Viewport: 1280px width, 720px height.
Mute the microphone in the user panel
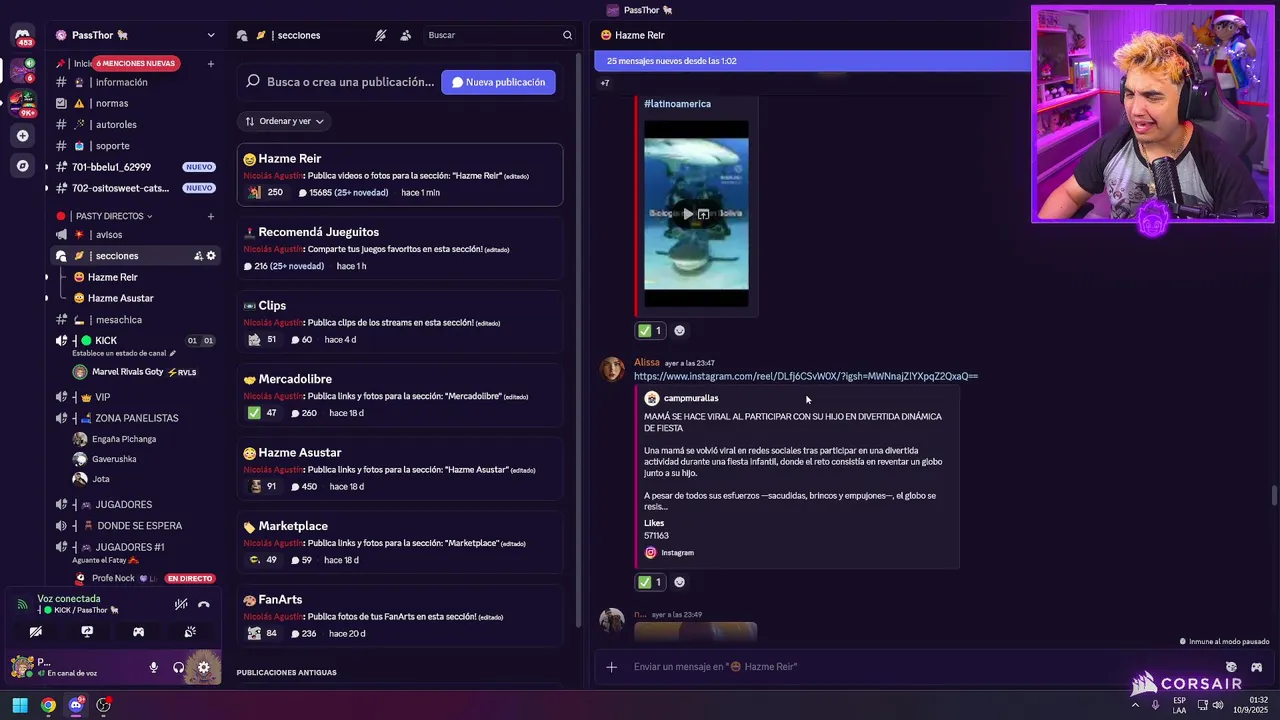pyautogui.click(x=154, y=667)
